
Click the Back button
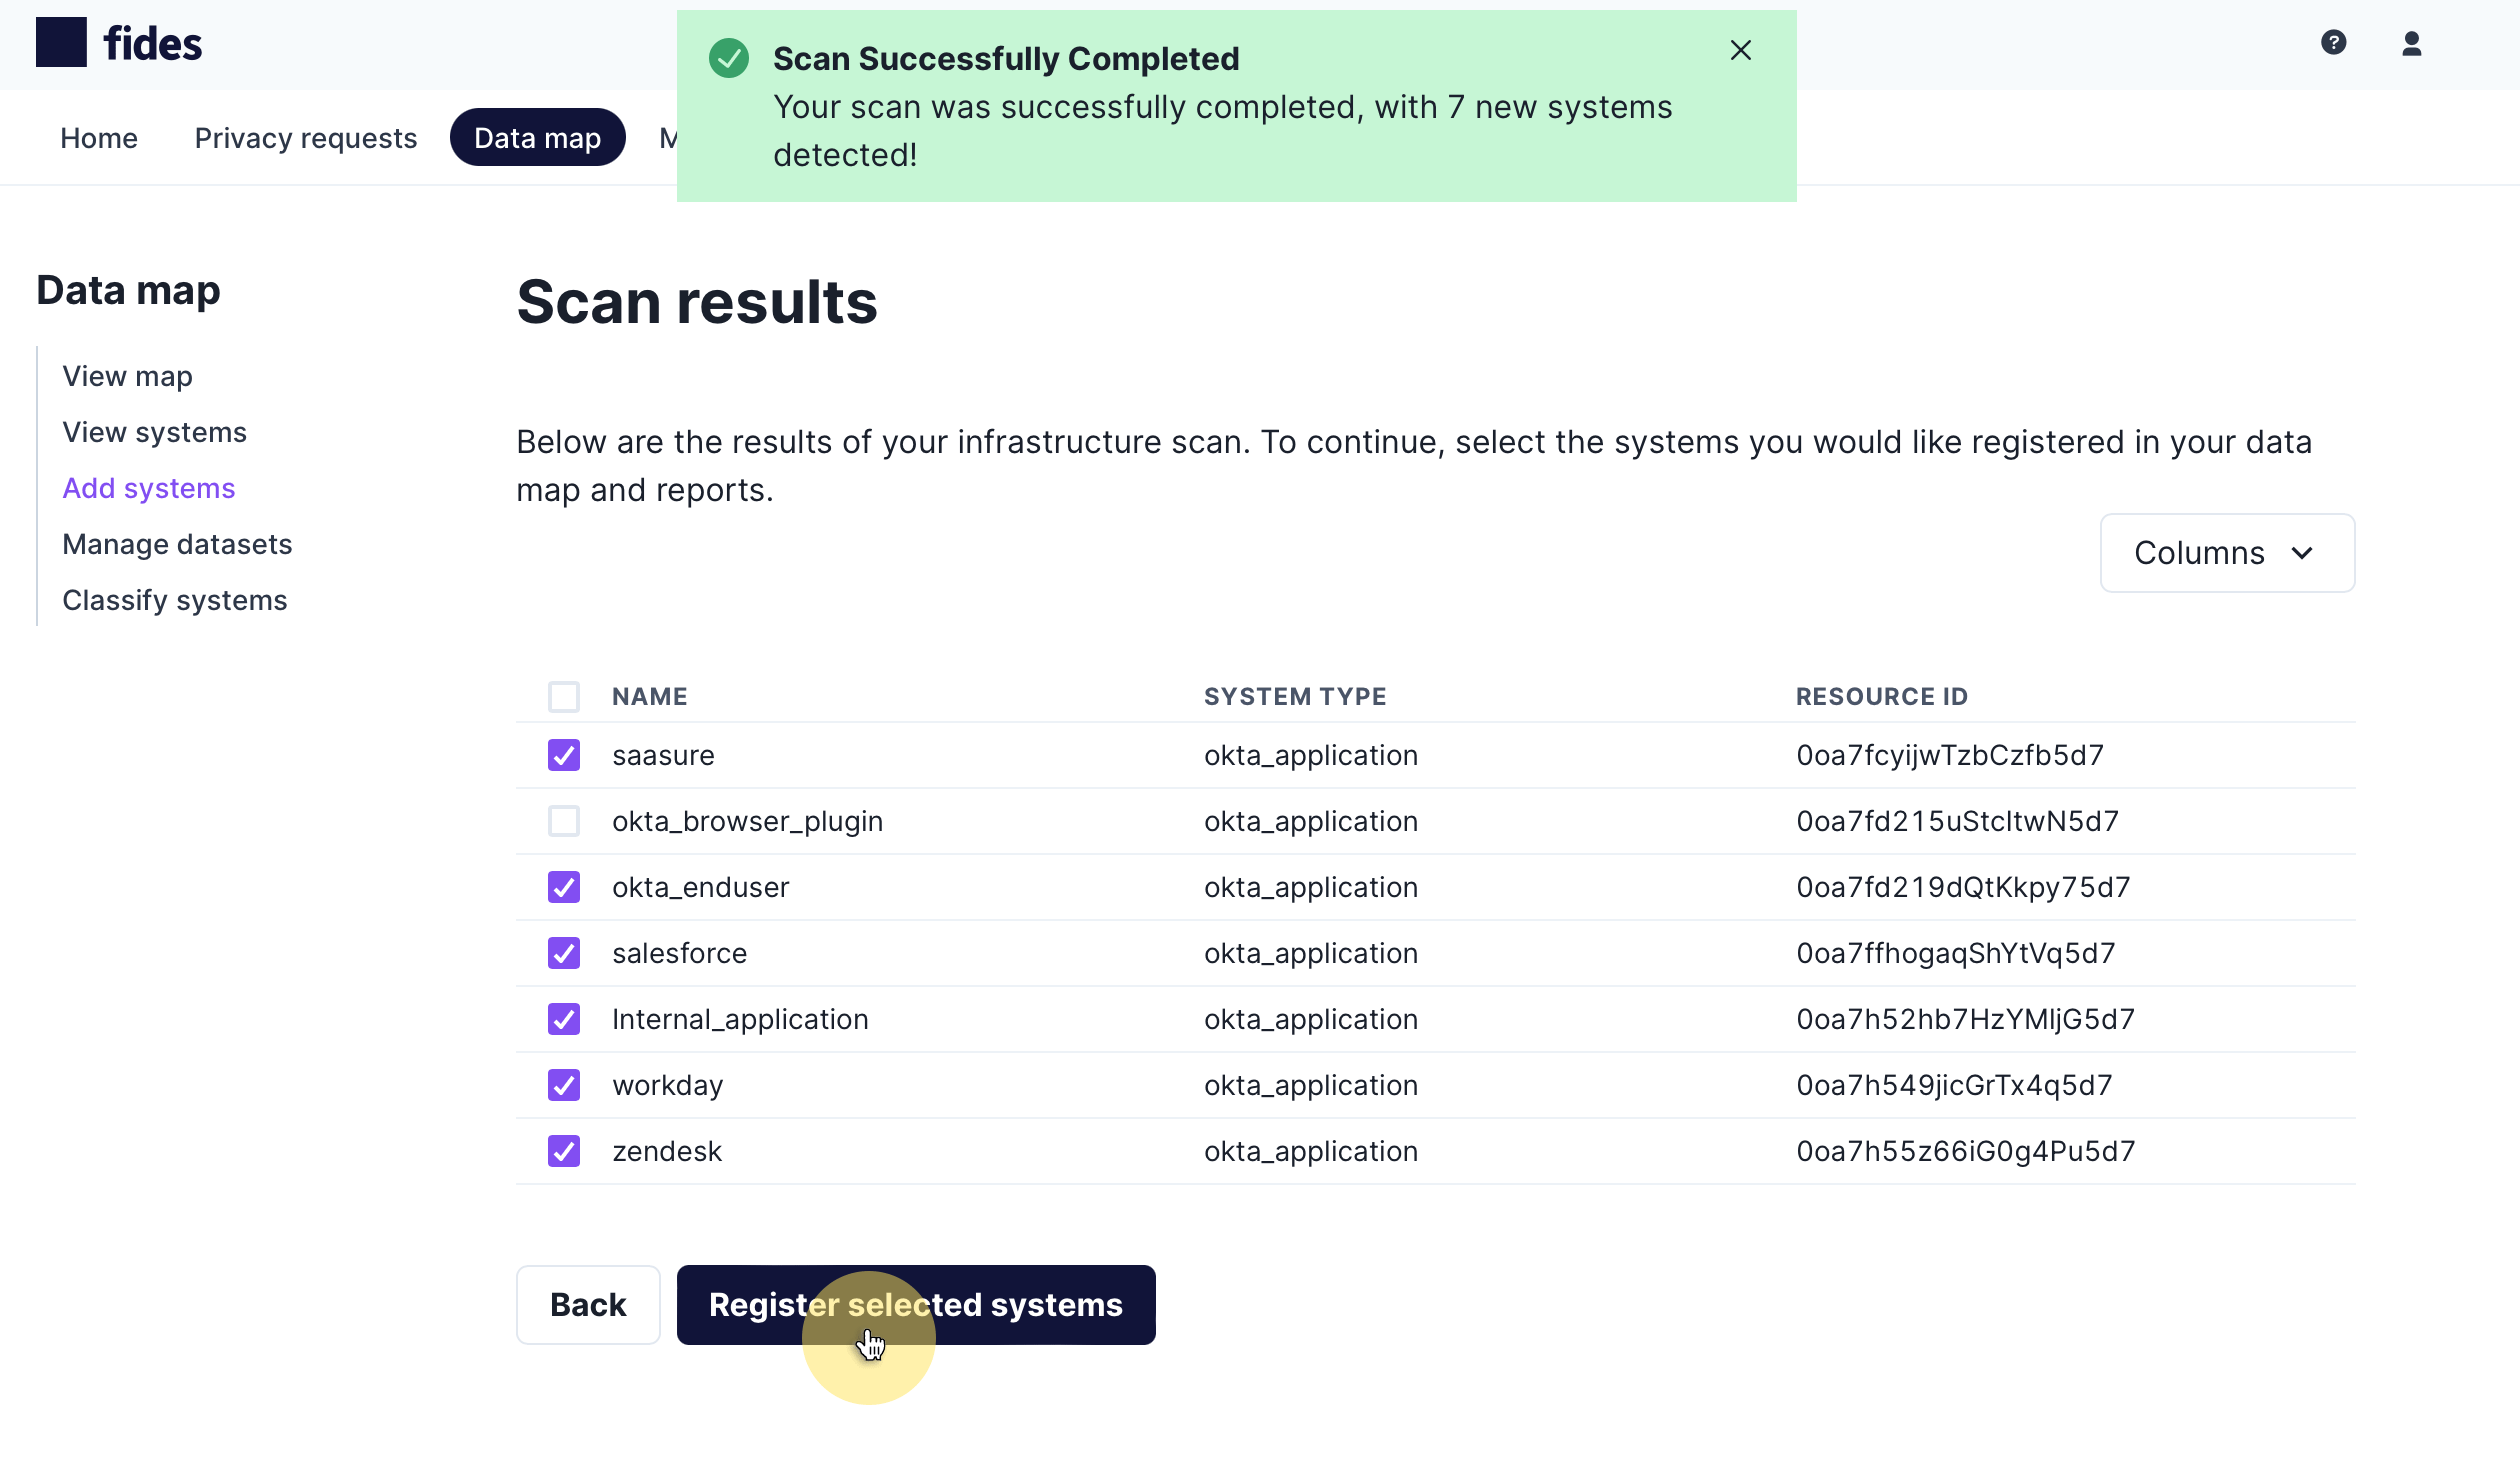pyautogui.click(x=586, y=1304)
